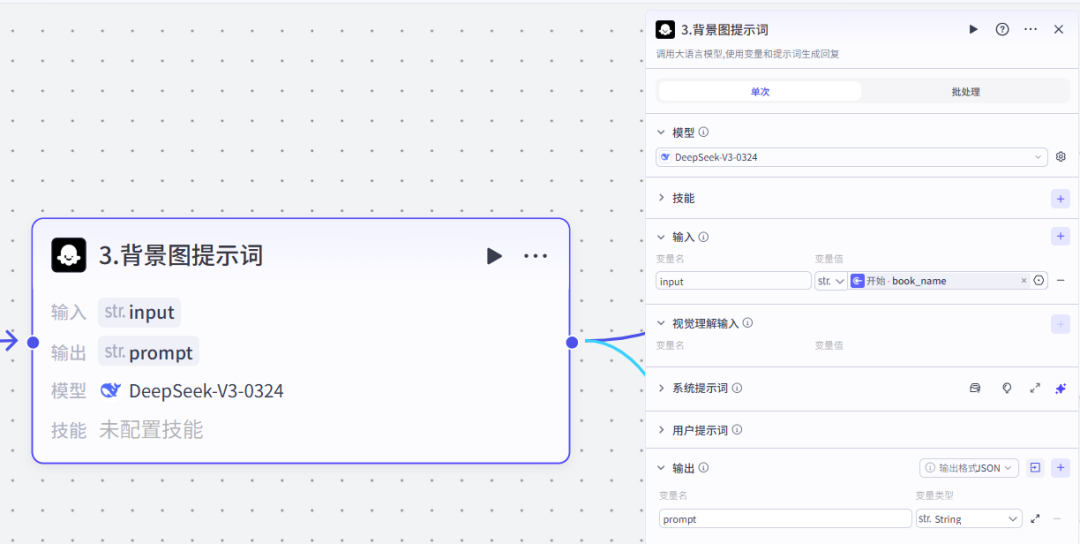Click the 3.背景图提示词 title on the node card

(181, 256)
